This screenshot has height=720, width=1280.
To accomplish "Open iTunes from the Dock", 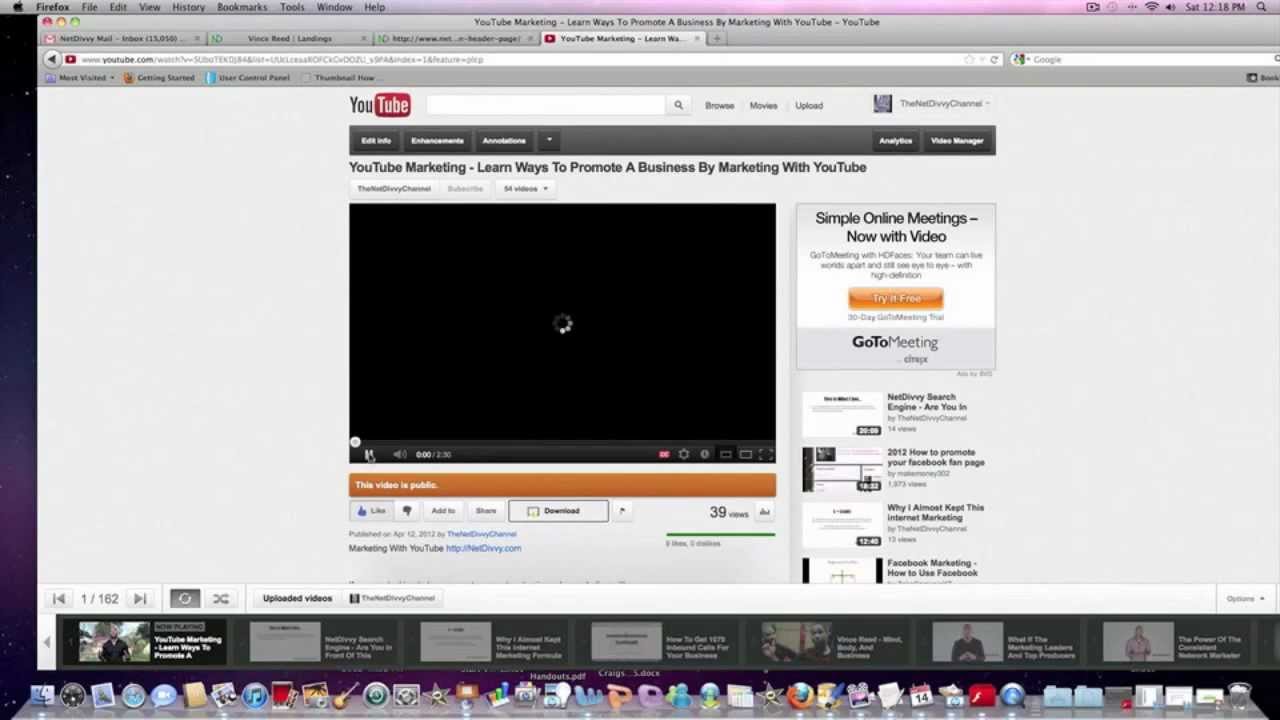I will pyautogui.click(x=254, y=695).
